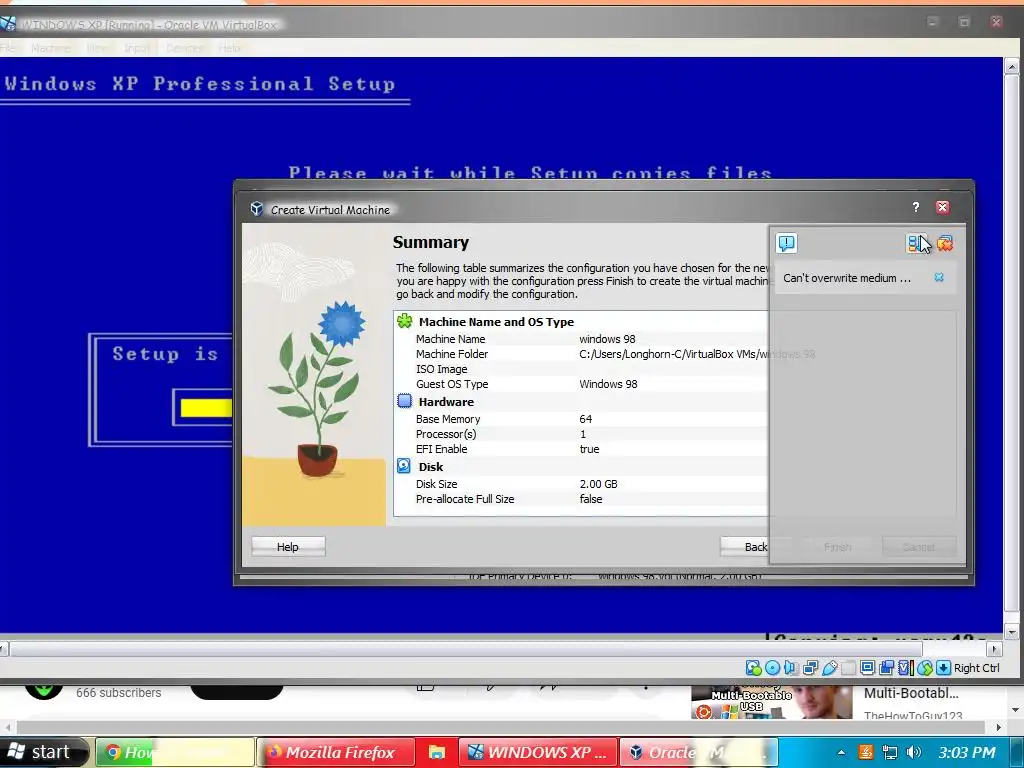Open the Multi-Bootable USB video thumbnail
Image resolution: width=1024 pixels, height=768 pixels.
point(772,702)
